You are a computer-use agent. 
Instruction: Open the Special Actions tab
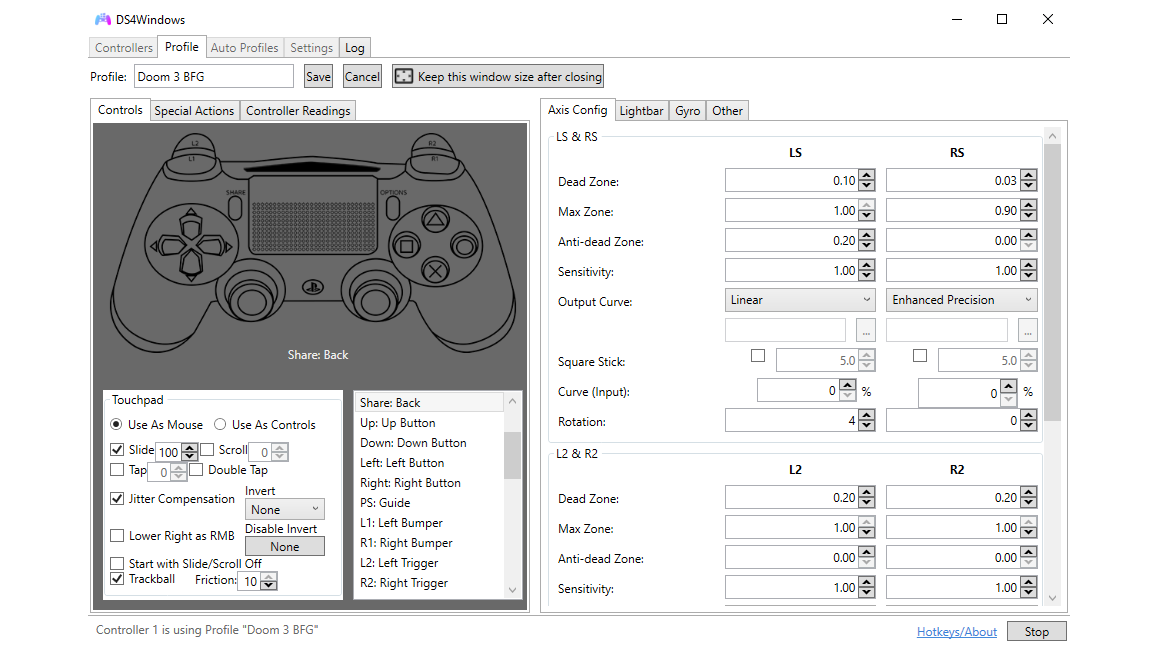[194, 111]
